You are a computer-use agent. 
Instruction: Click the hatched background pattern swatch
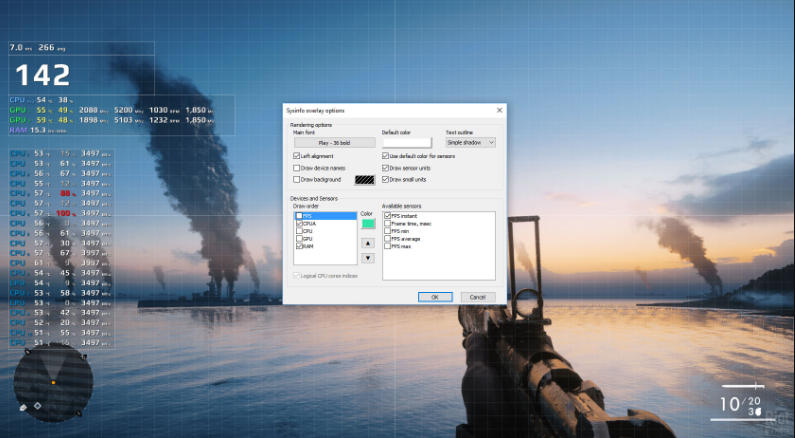click(364, 180)
